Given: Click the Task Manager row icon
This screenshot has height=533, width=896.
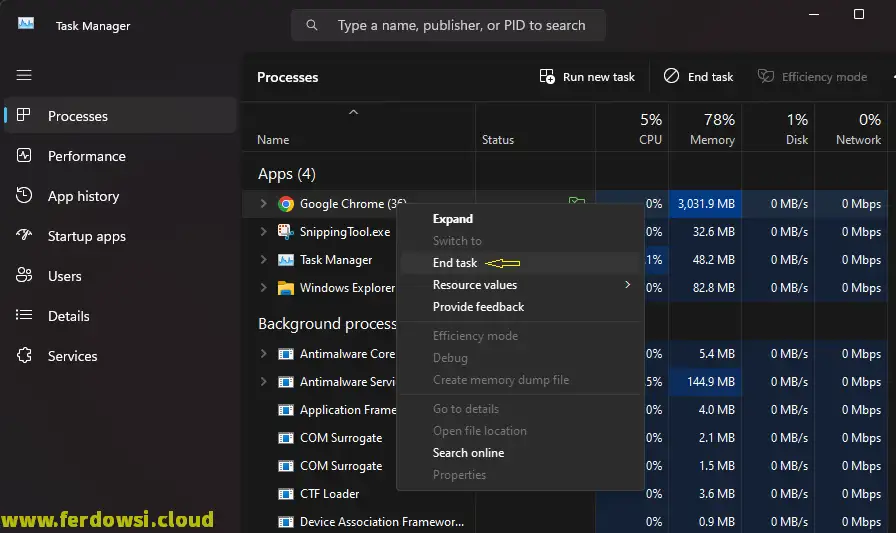Looking at the screenshot, I should point(286,260).
